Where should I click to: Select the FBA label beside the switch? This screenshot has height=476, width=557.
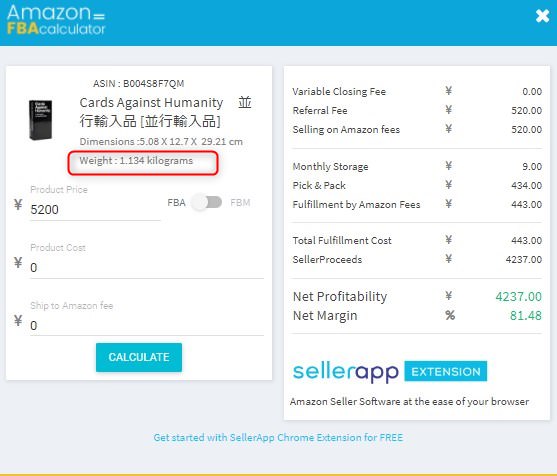[177, 203]
